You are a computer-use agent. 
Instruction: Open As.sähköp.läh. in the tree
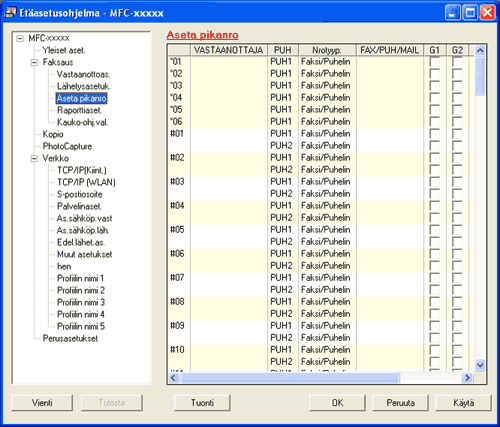[83, 230]
